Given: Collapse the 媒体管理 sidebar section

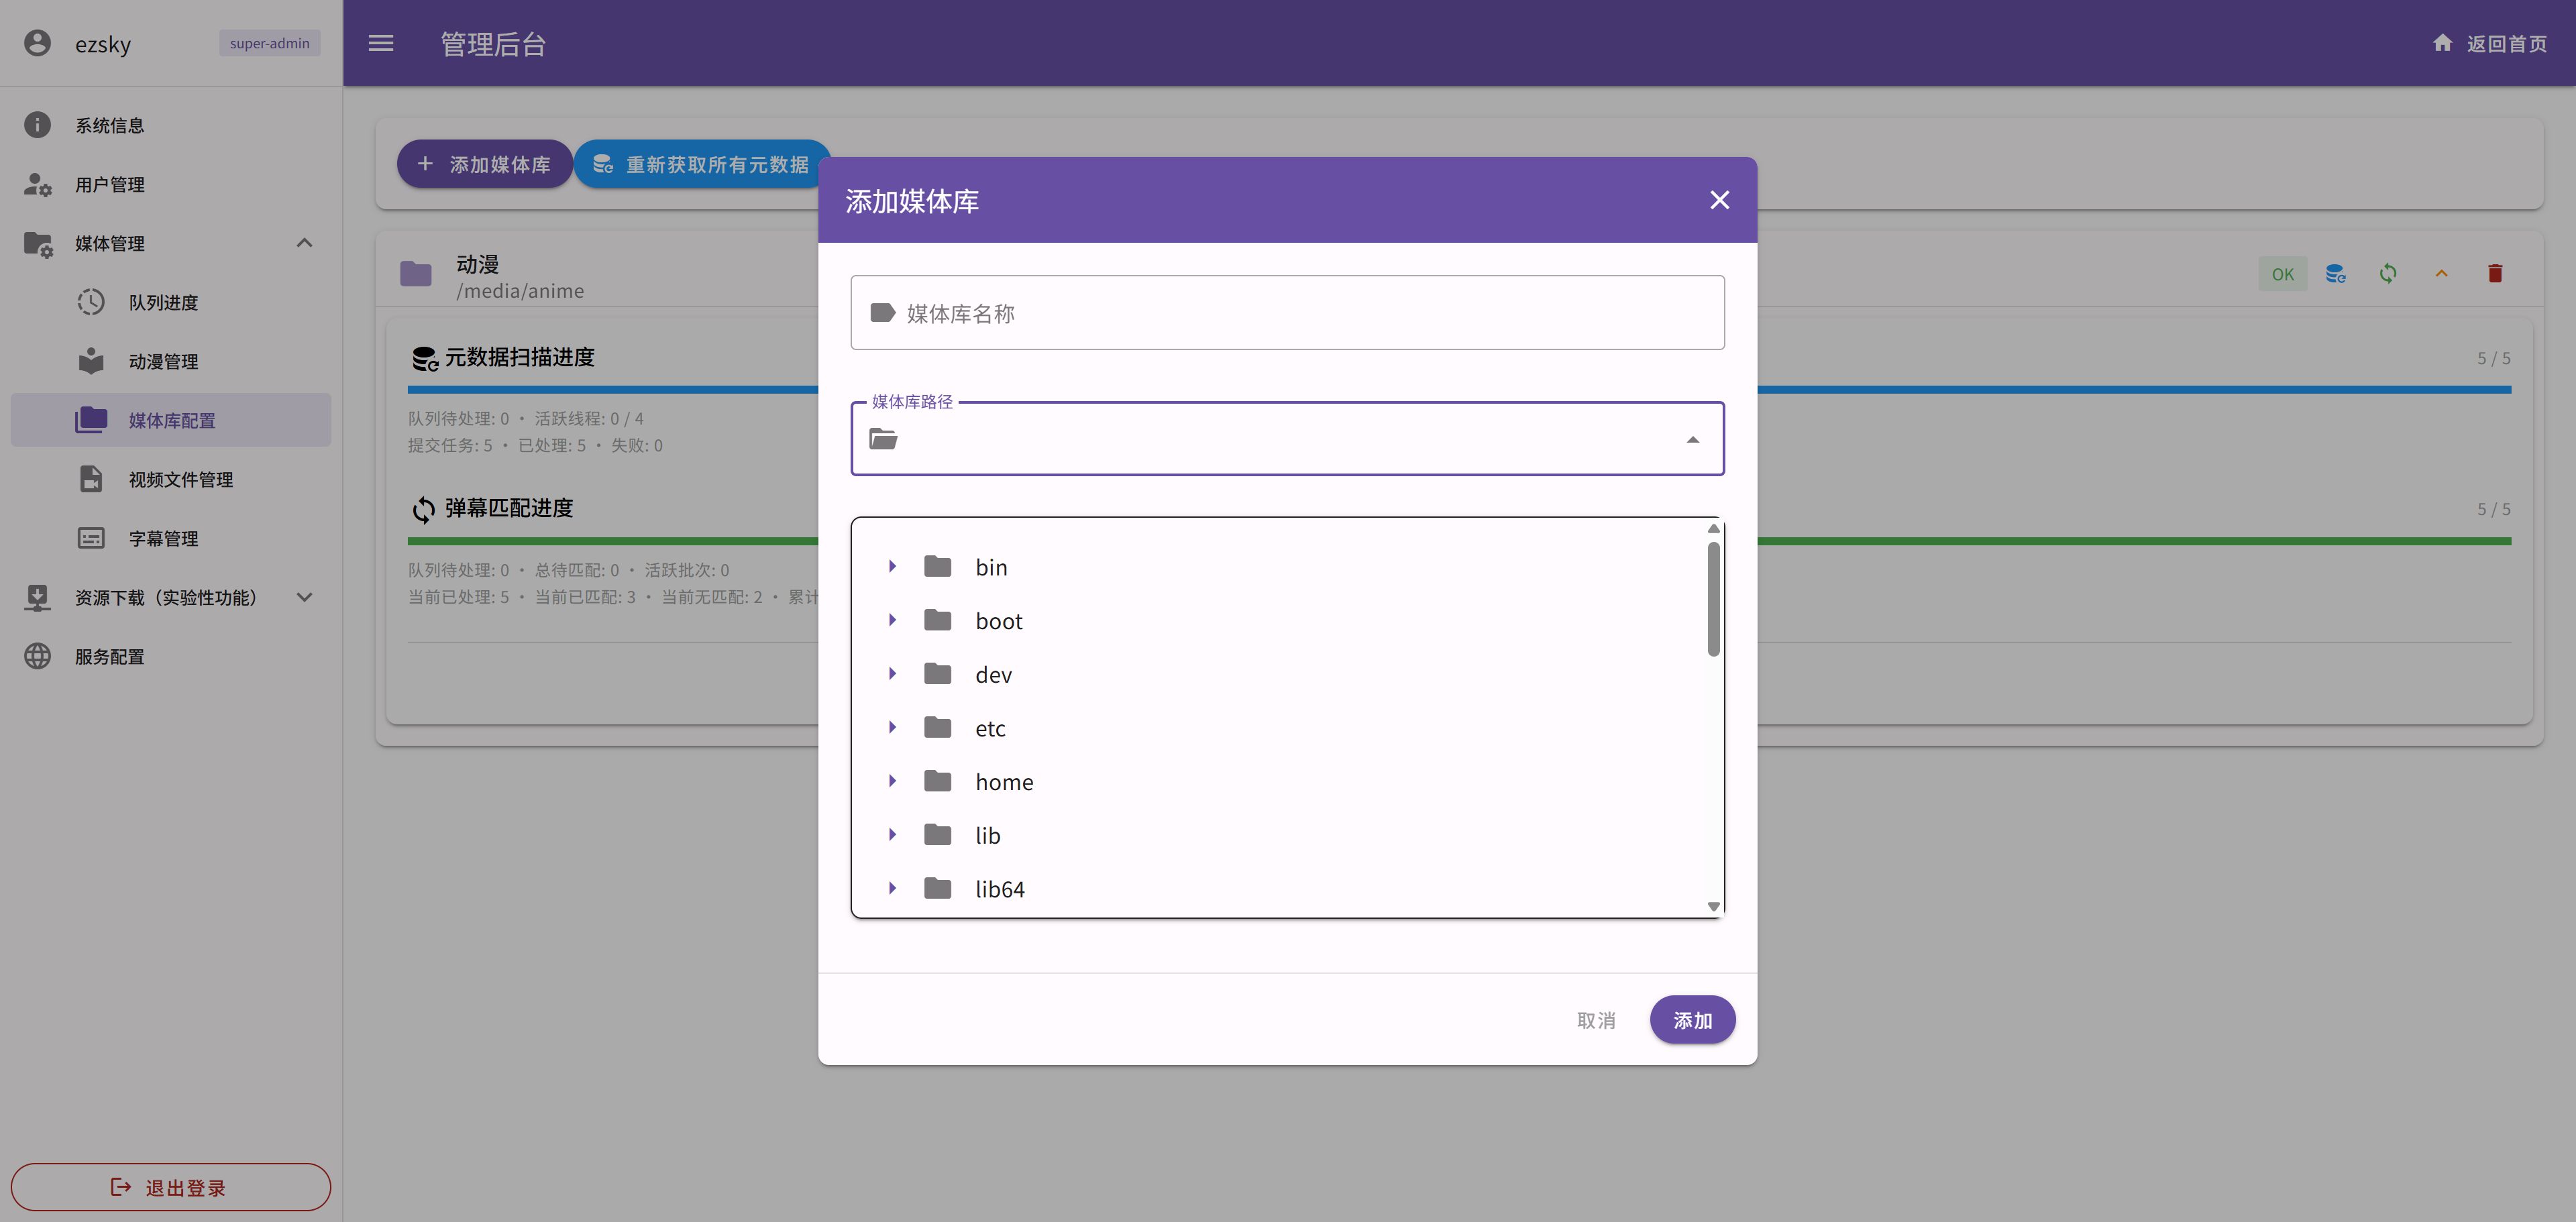Looking at the screenshot, I should (x=304, y=243).
